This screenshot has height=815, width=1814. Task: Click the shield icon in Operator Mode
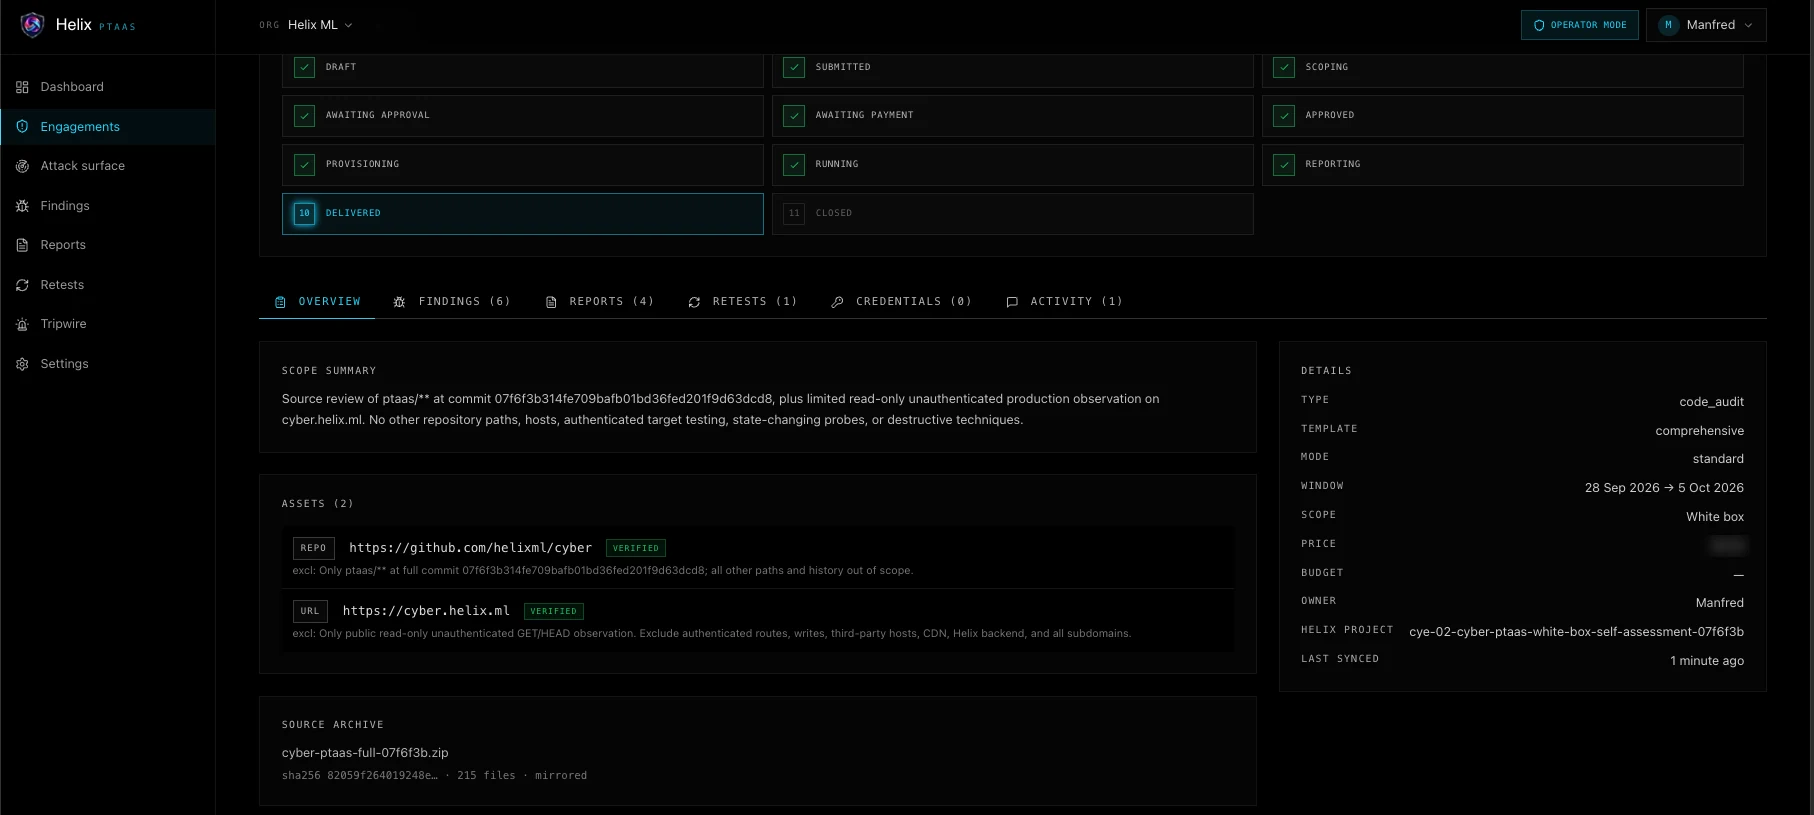coord(1539,25)
